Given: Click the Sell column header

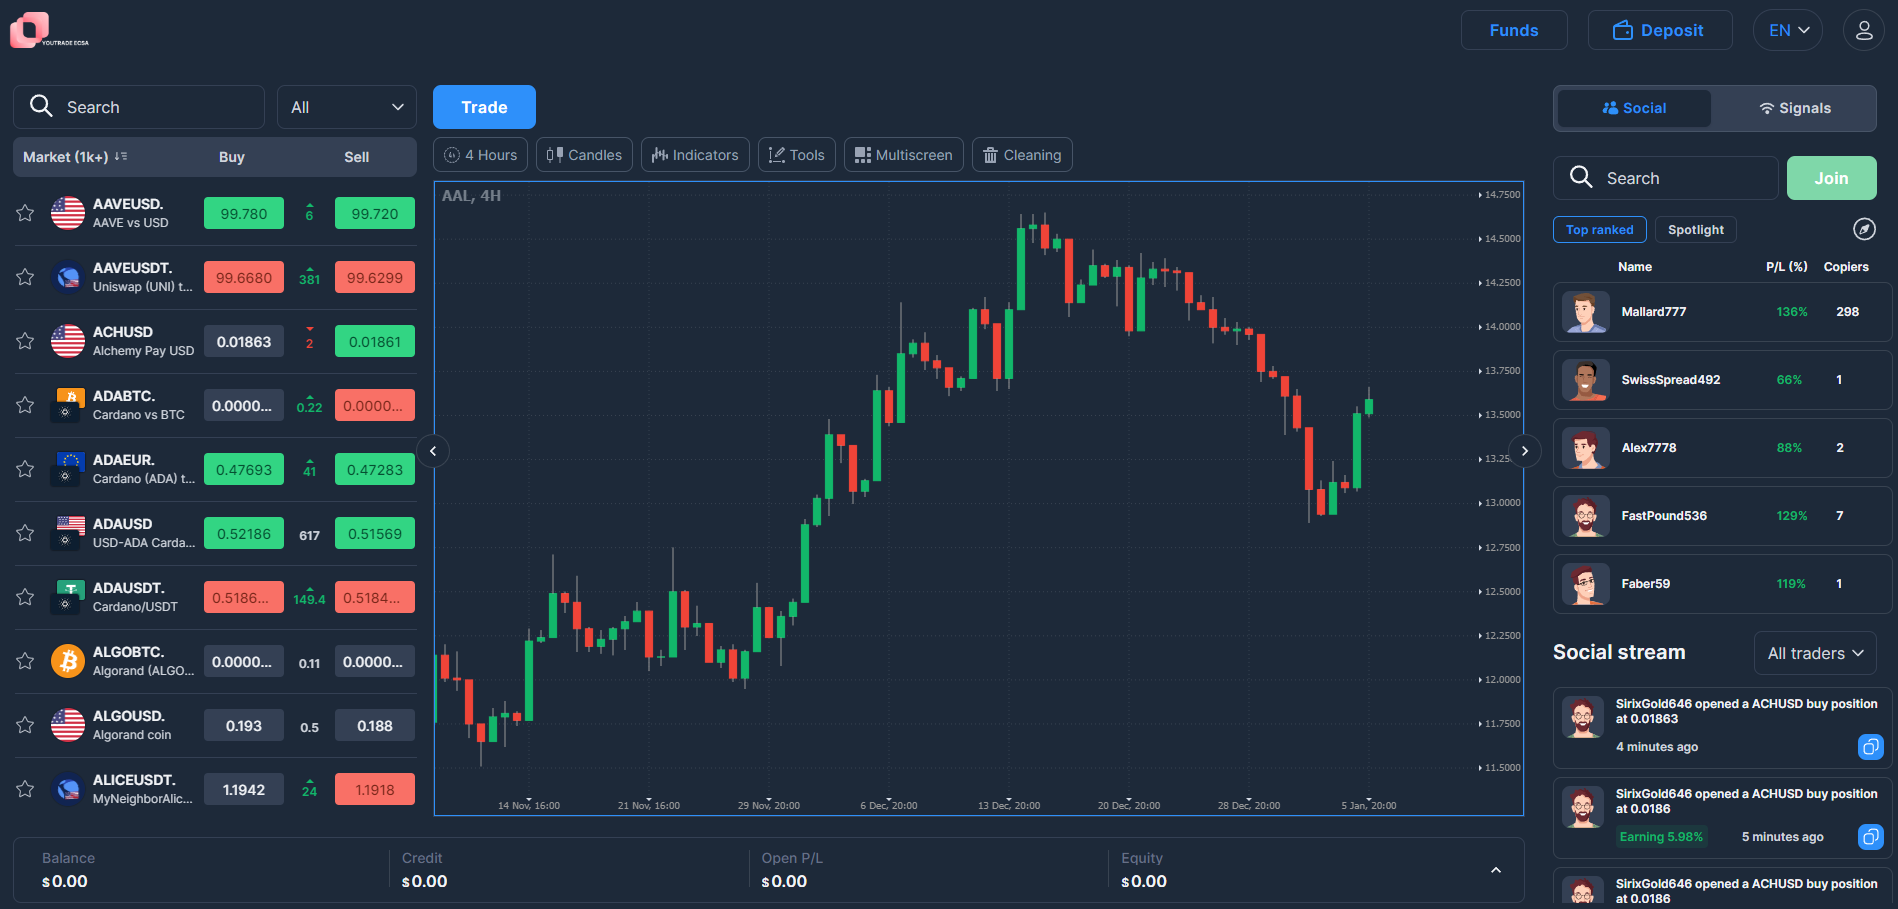Looking at the screenshot, I should tap(357, 157).
